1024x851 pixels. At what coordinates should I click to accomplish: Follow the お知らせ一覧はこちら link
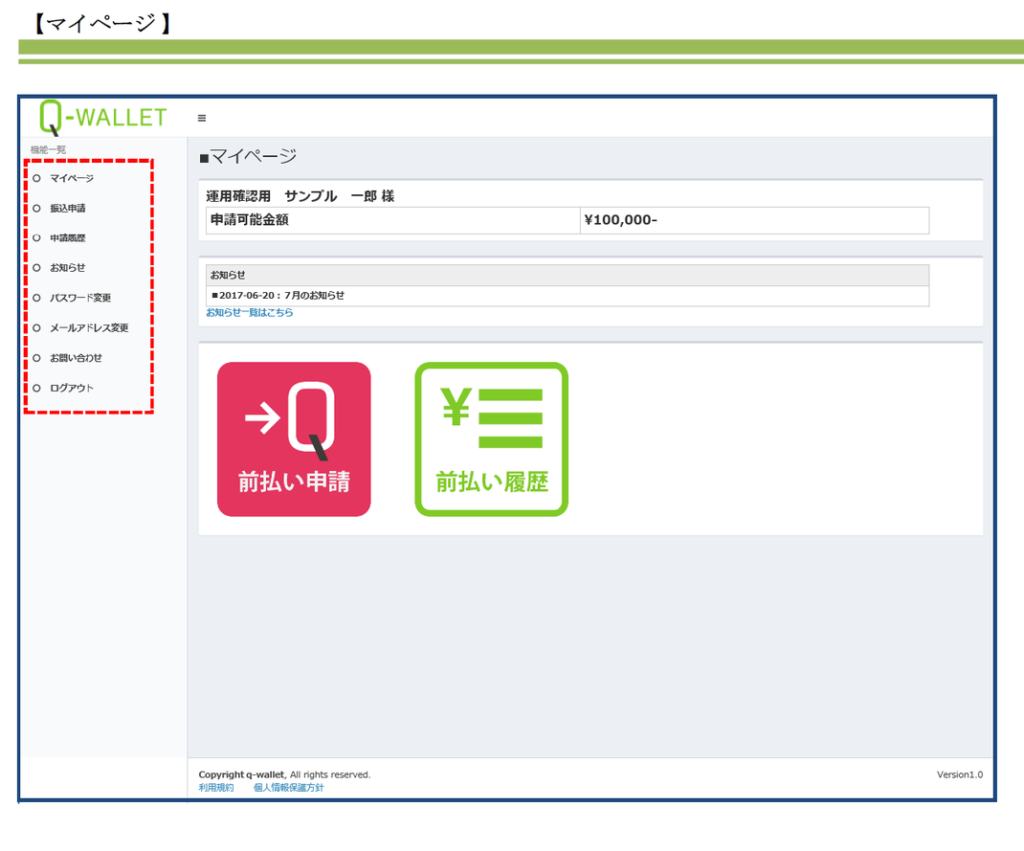point(249,313)
